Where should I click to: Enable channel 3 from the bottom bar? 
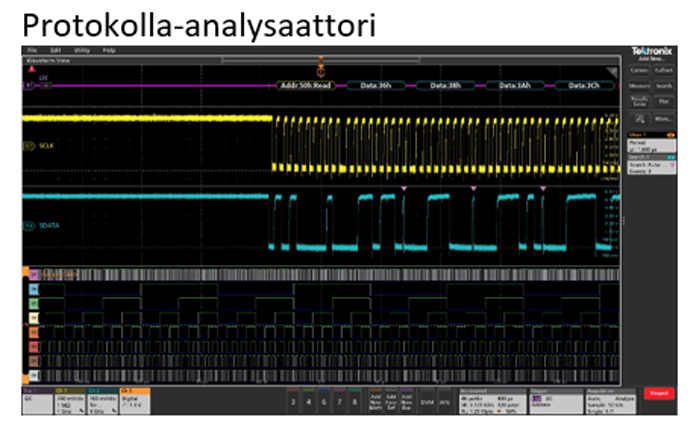pos(292,400)
